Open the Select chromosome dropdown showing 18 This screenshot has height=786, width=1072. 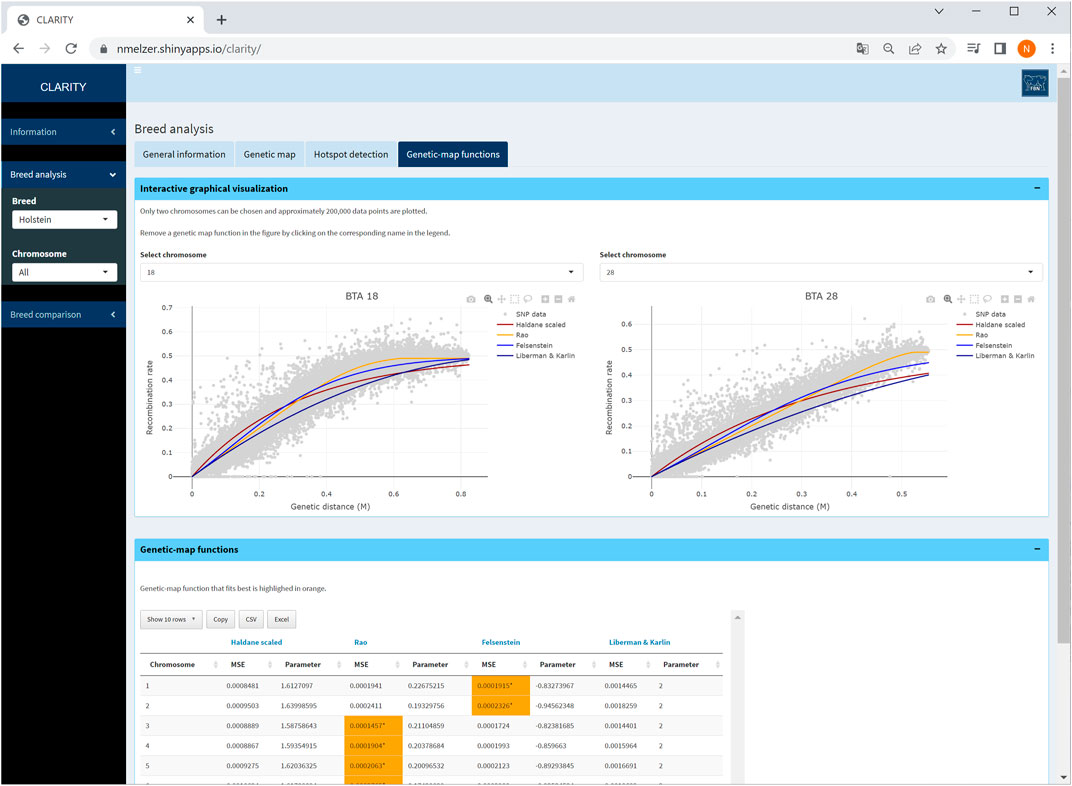click(x=362, y=272)
